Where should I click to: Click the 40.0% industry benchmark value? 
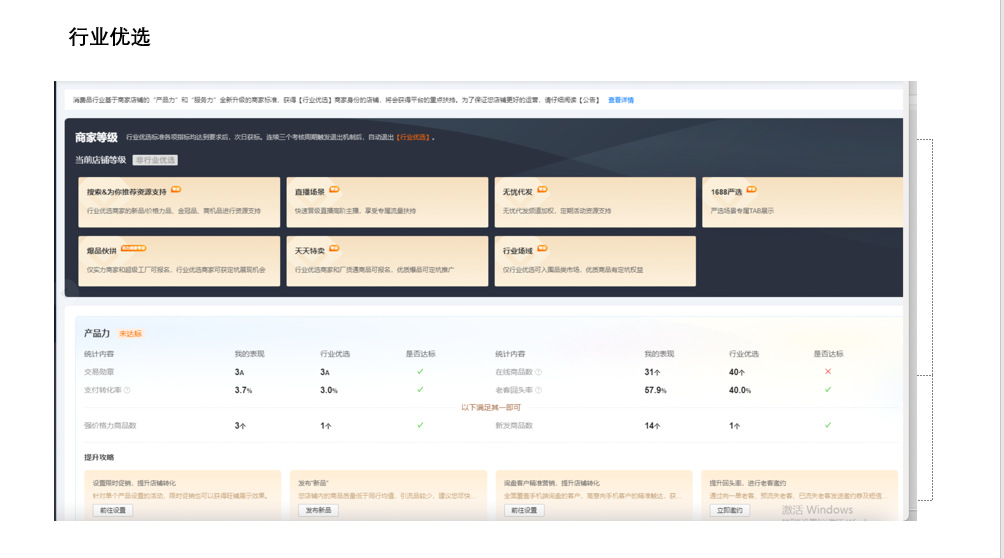(740, 390)
